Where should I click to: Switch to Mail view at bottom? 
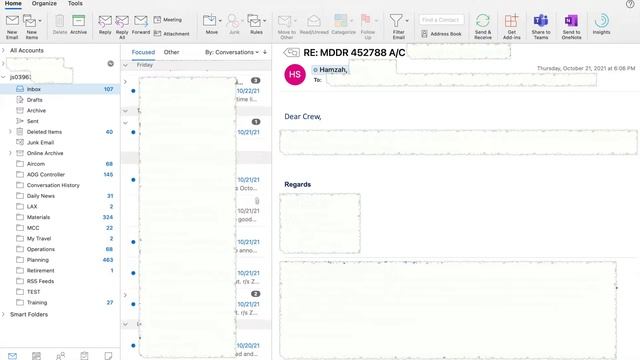click(x=13, y=356)
